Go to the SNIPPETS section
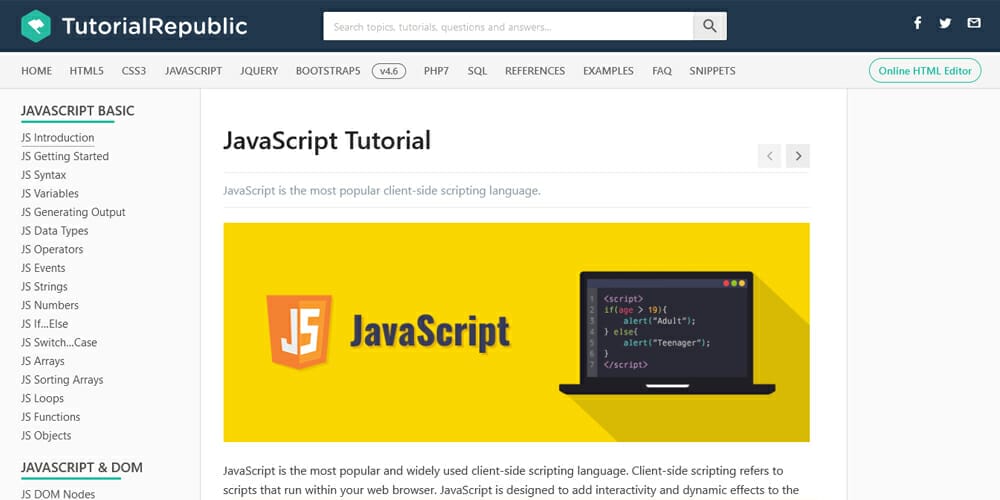 712,71
